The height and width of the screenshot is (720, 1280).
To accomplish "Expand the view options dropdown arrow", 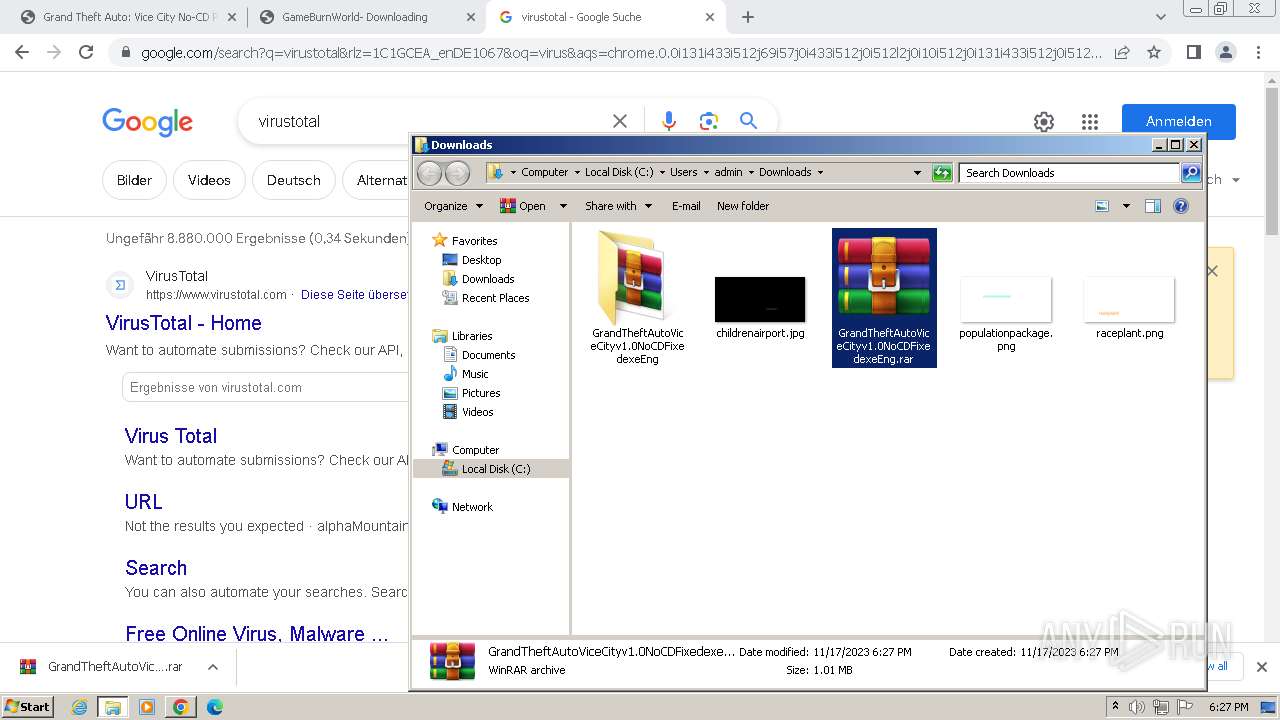I will pyautogui.click(x=1126, y=206).
